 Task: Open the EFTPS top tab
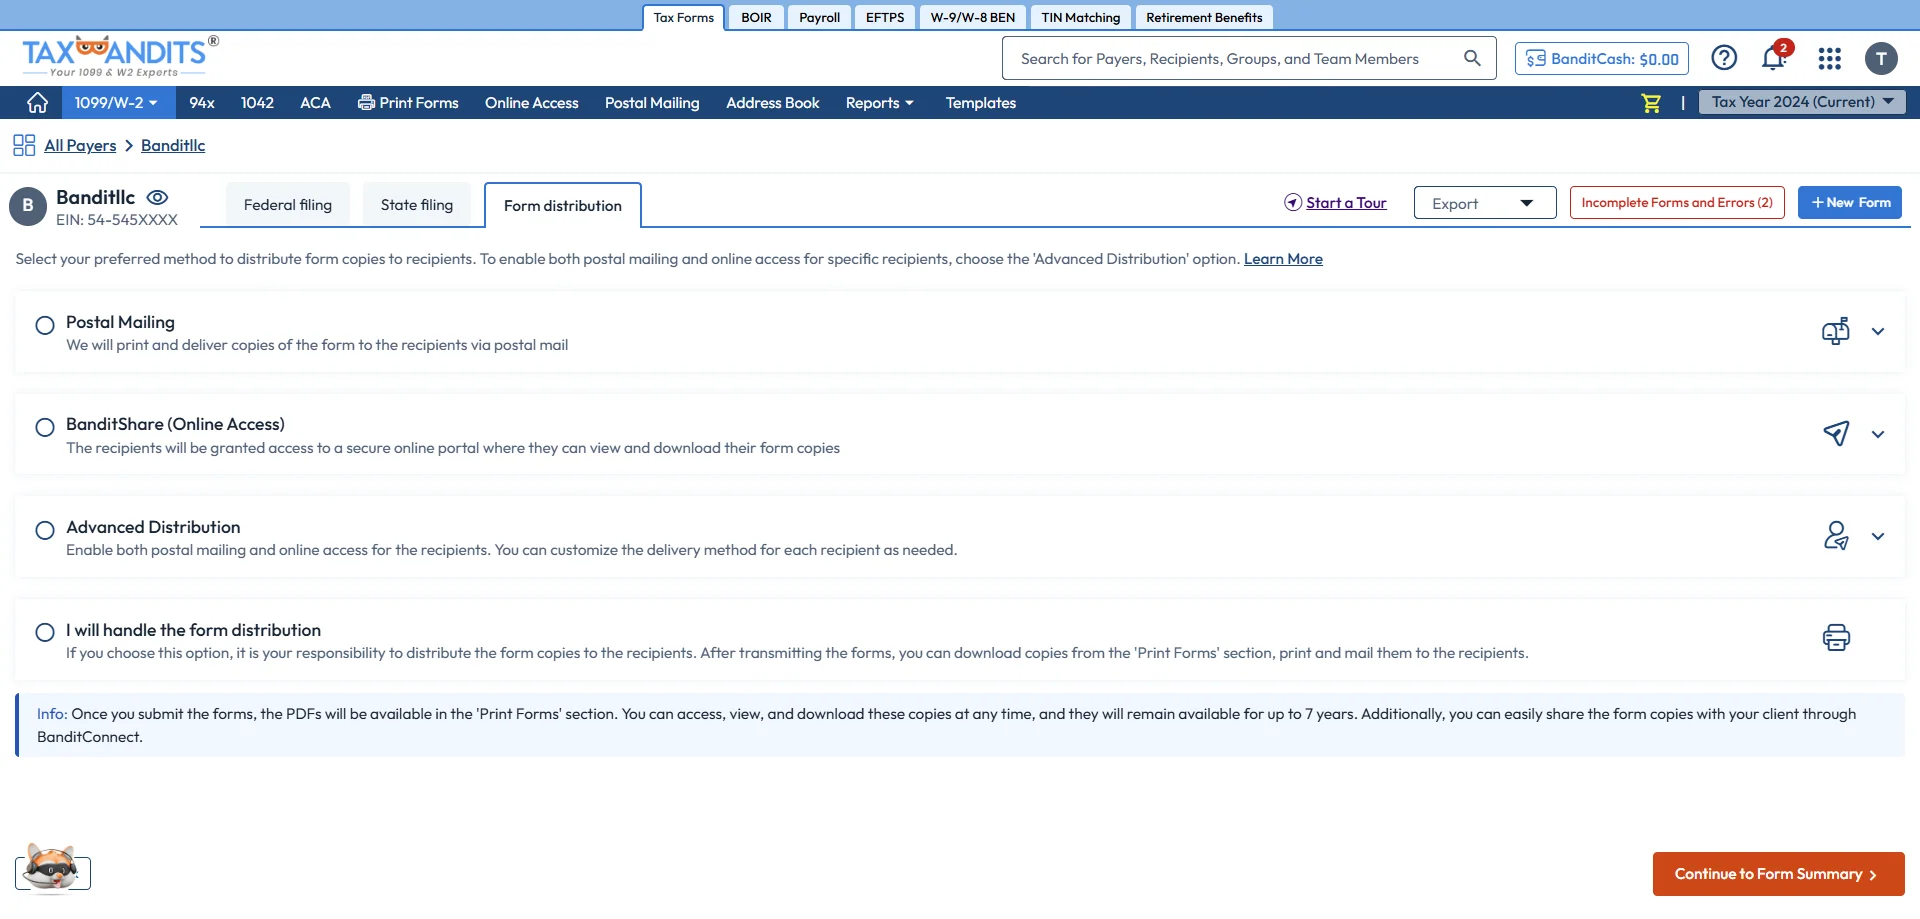click(885, 18)
